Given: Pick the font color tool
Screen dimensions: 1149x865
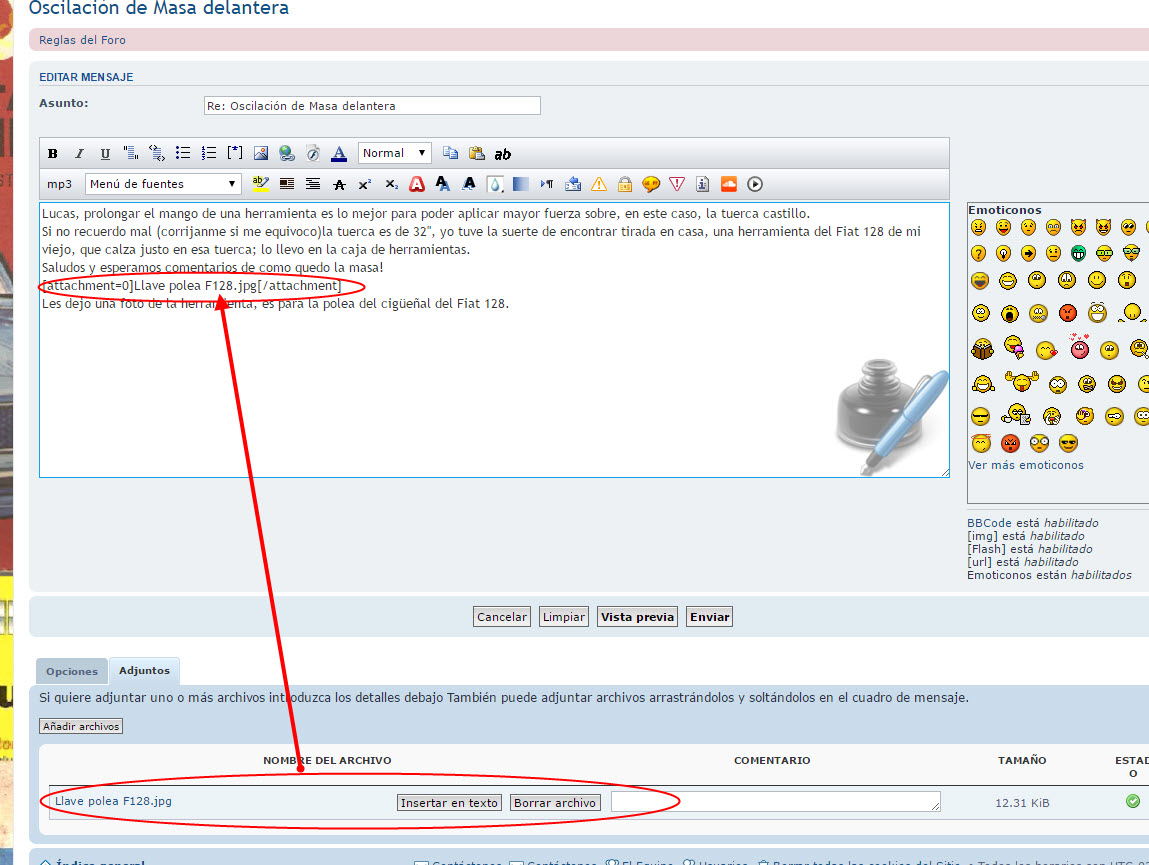Looking at the screenshot, I should coord(339,154).
